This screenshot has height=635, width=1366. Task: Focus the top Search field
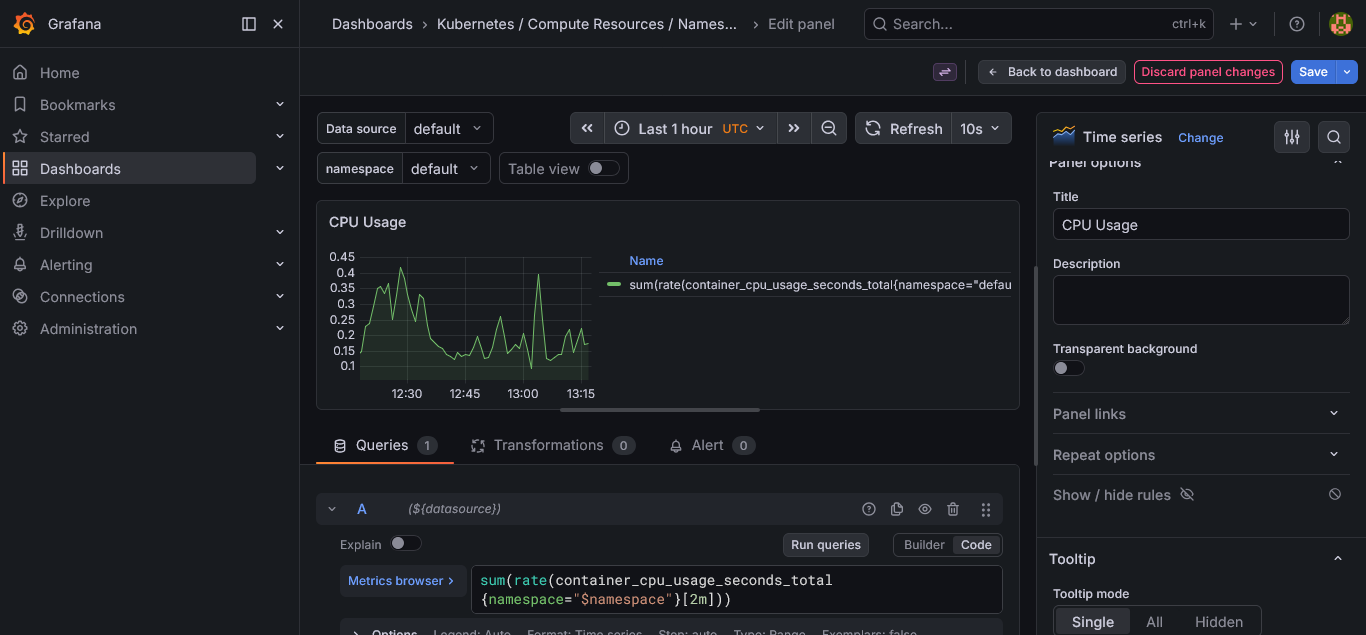tap(1039, 24)
